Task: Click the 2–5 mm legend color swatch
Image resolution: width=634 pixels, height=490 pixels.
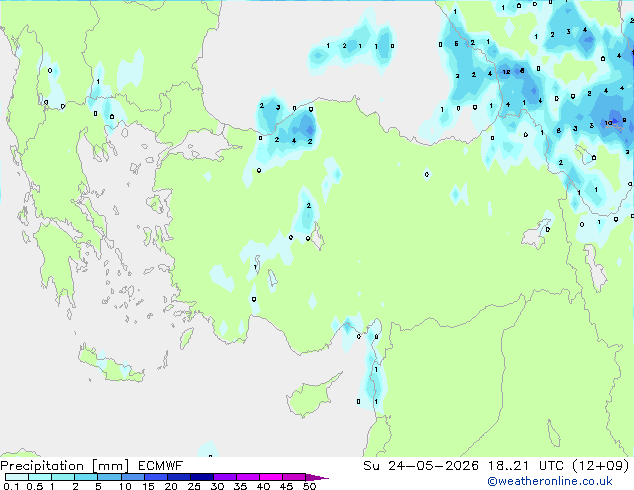Action: 86,477
